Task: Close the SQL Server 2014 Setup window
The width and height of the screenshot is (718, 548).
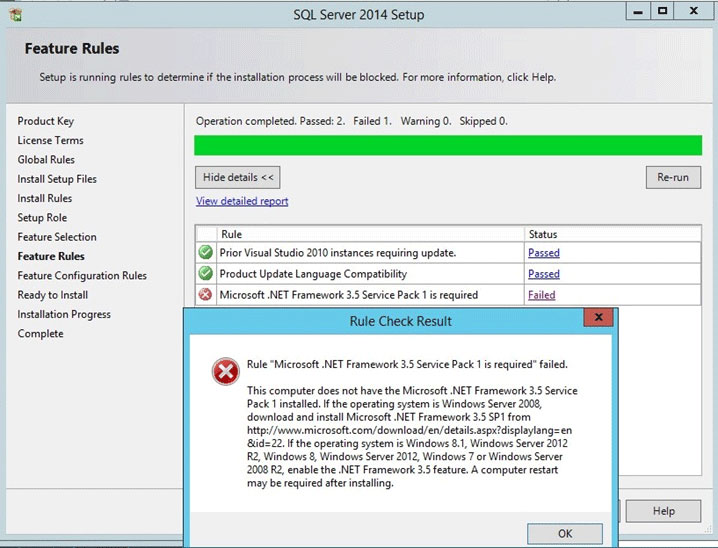Action: [x=694, y=11]
